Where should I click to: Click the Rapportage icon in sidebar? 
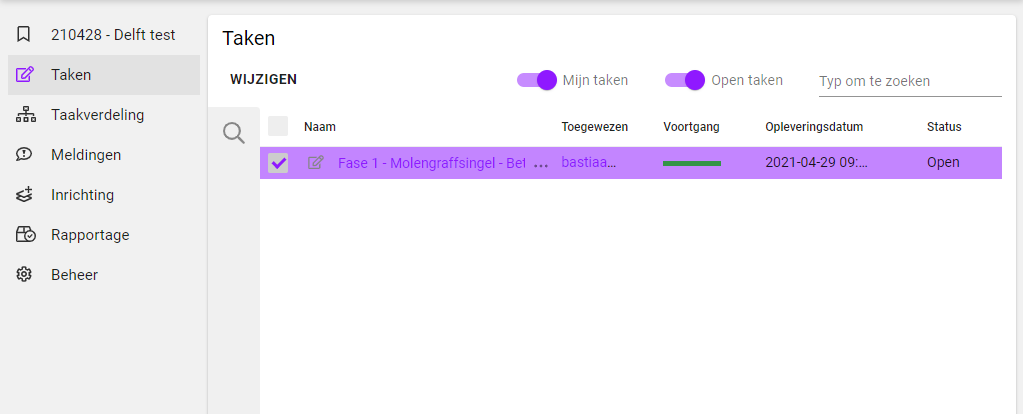pos(25,235)
